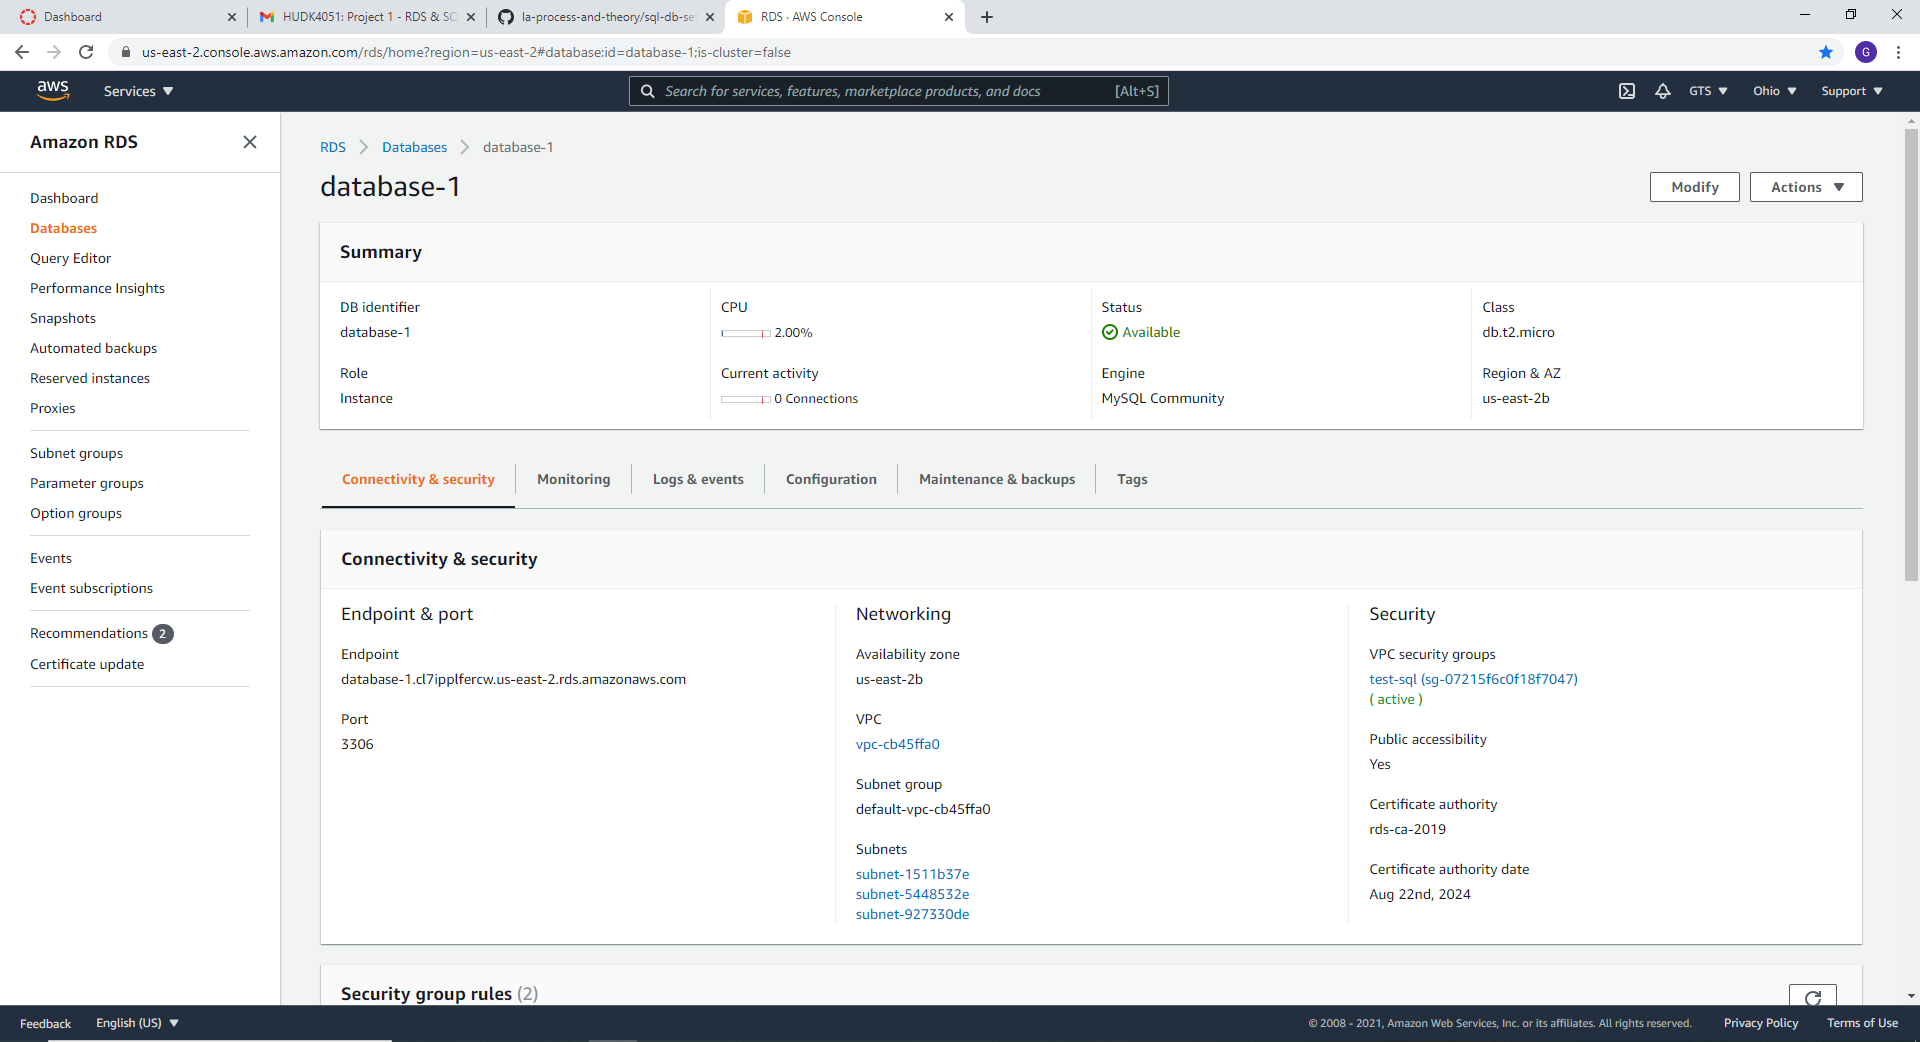1920x1042 pixels.
Task: Go forward in browser history
Action: (x=54, y=52)
